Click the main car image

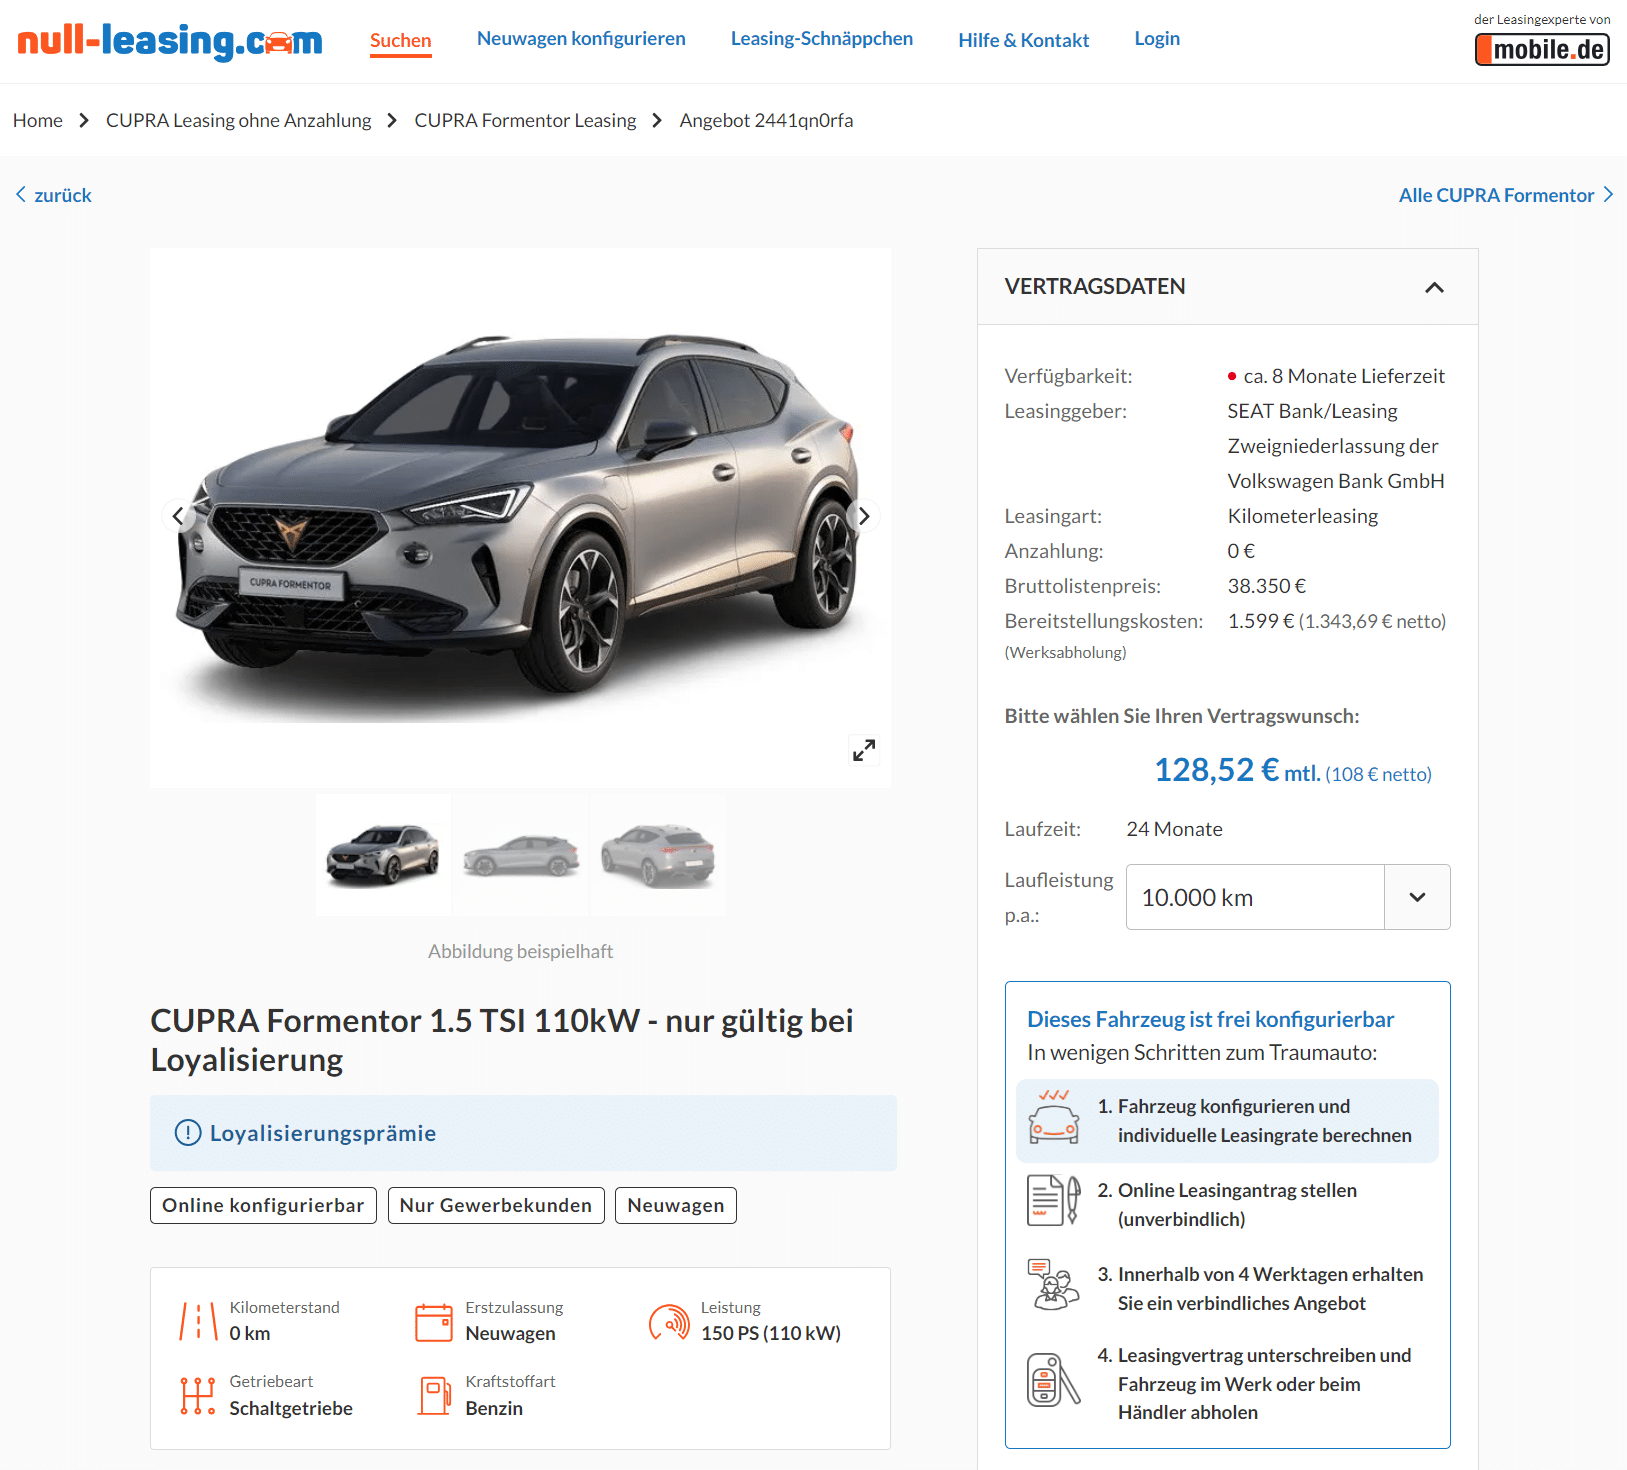click(520, 518)
